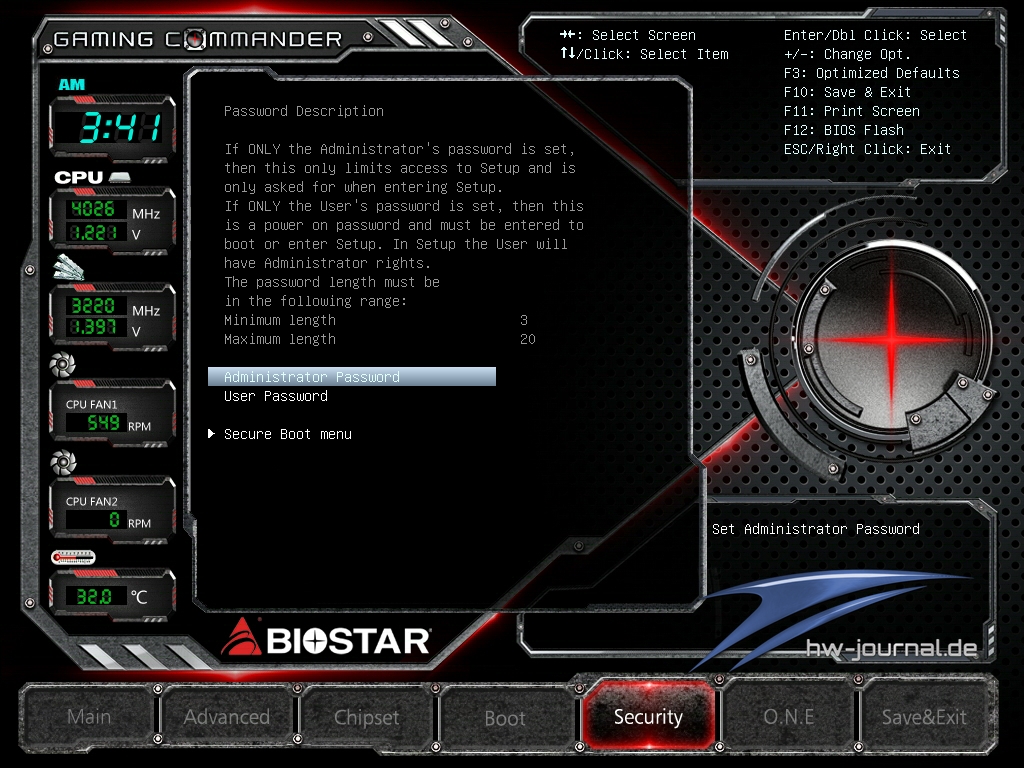Image resolution: width=1024 pixels, height=768 pixels.
Task: Select User Password entry
Action: pyautogui.click(x=276, y=396)
